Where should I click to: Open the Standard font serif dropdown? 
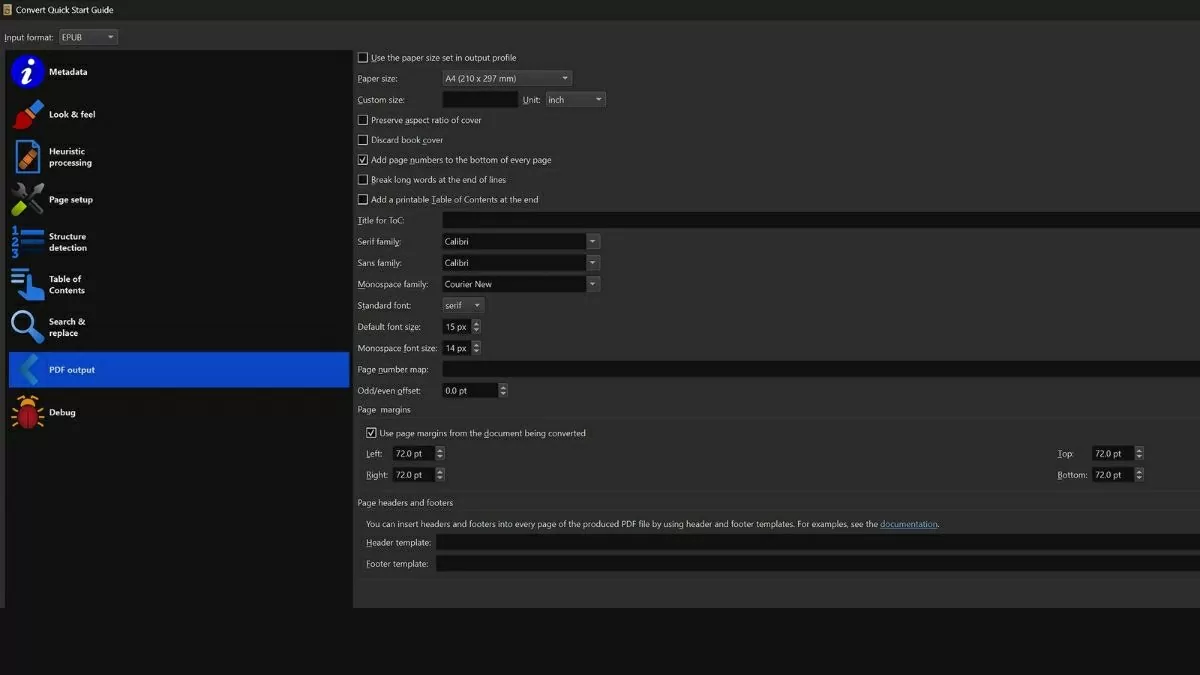pos(463,305)
